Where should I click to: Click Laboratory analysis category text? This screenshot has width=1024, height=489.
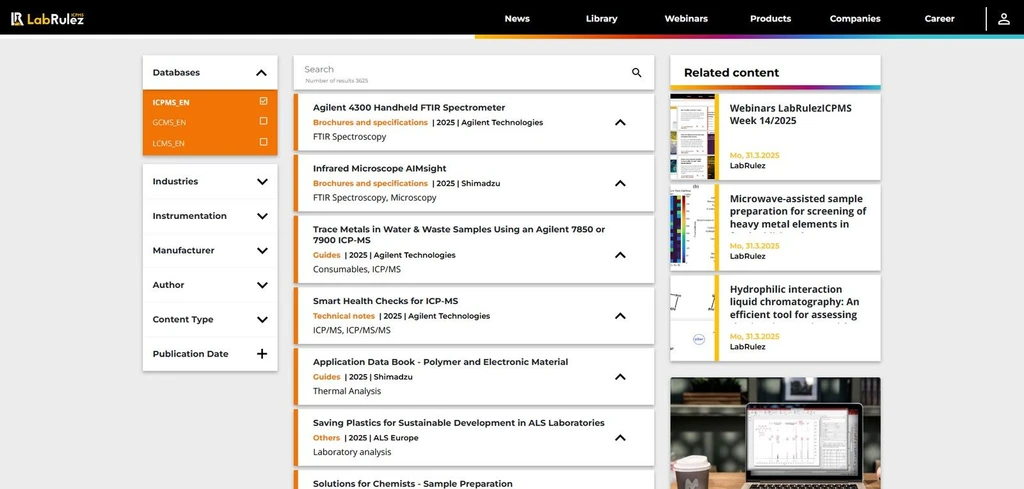[352, 452]
